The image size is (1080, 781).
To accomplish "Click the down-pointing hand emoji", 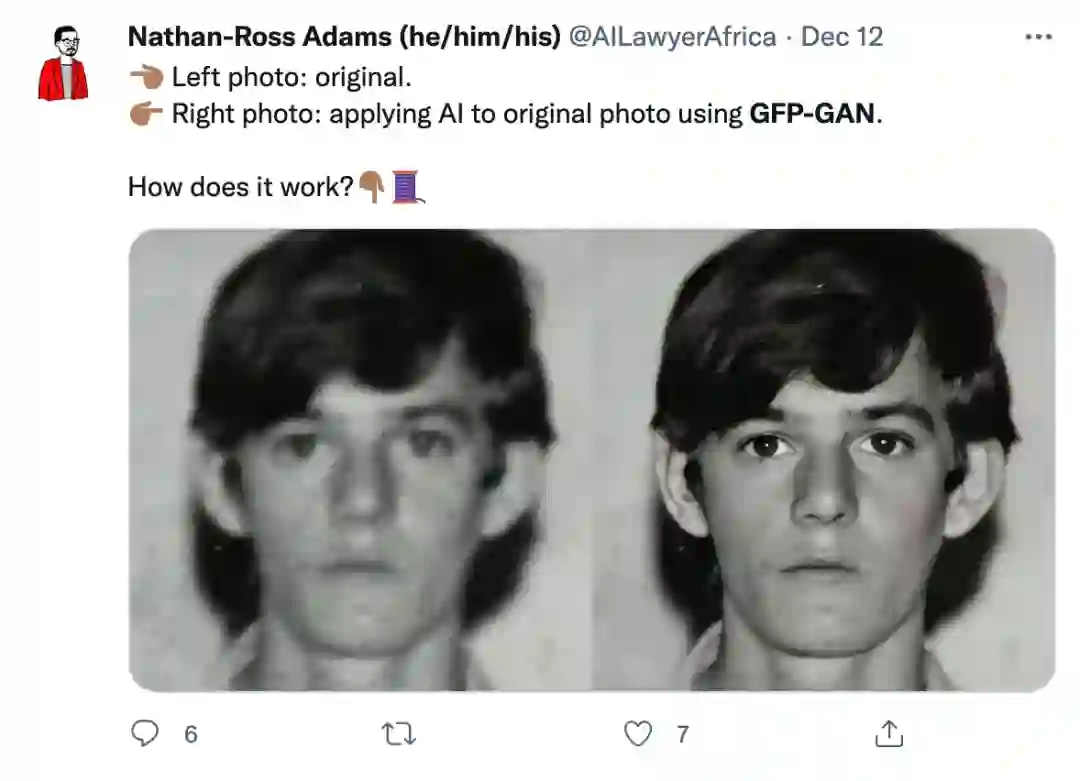I will point(372,186).
